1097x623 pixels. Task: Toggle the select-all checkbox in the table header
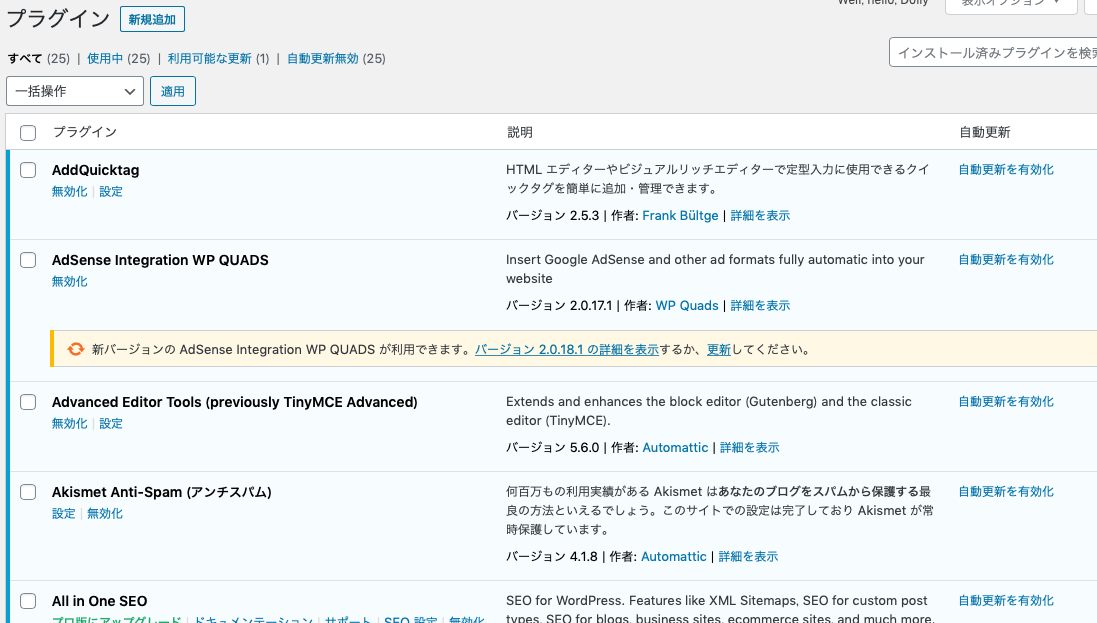pos(28,133)
